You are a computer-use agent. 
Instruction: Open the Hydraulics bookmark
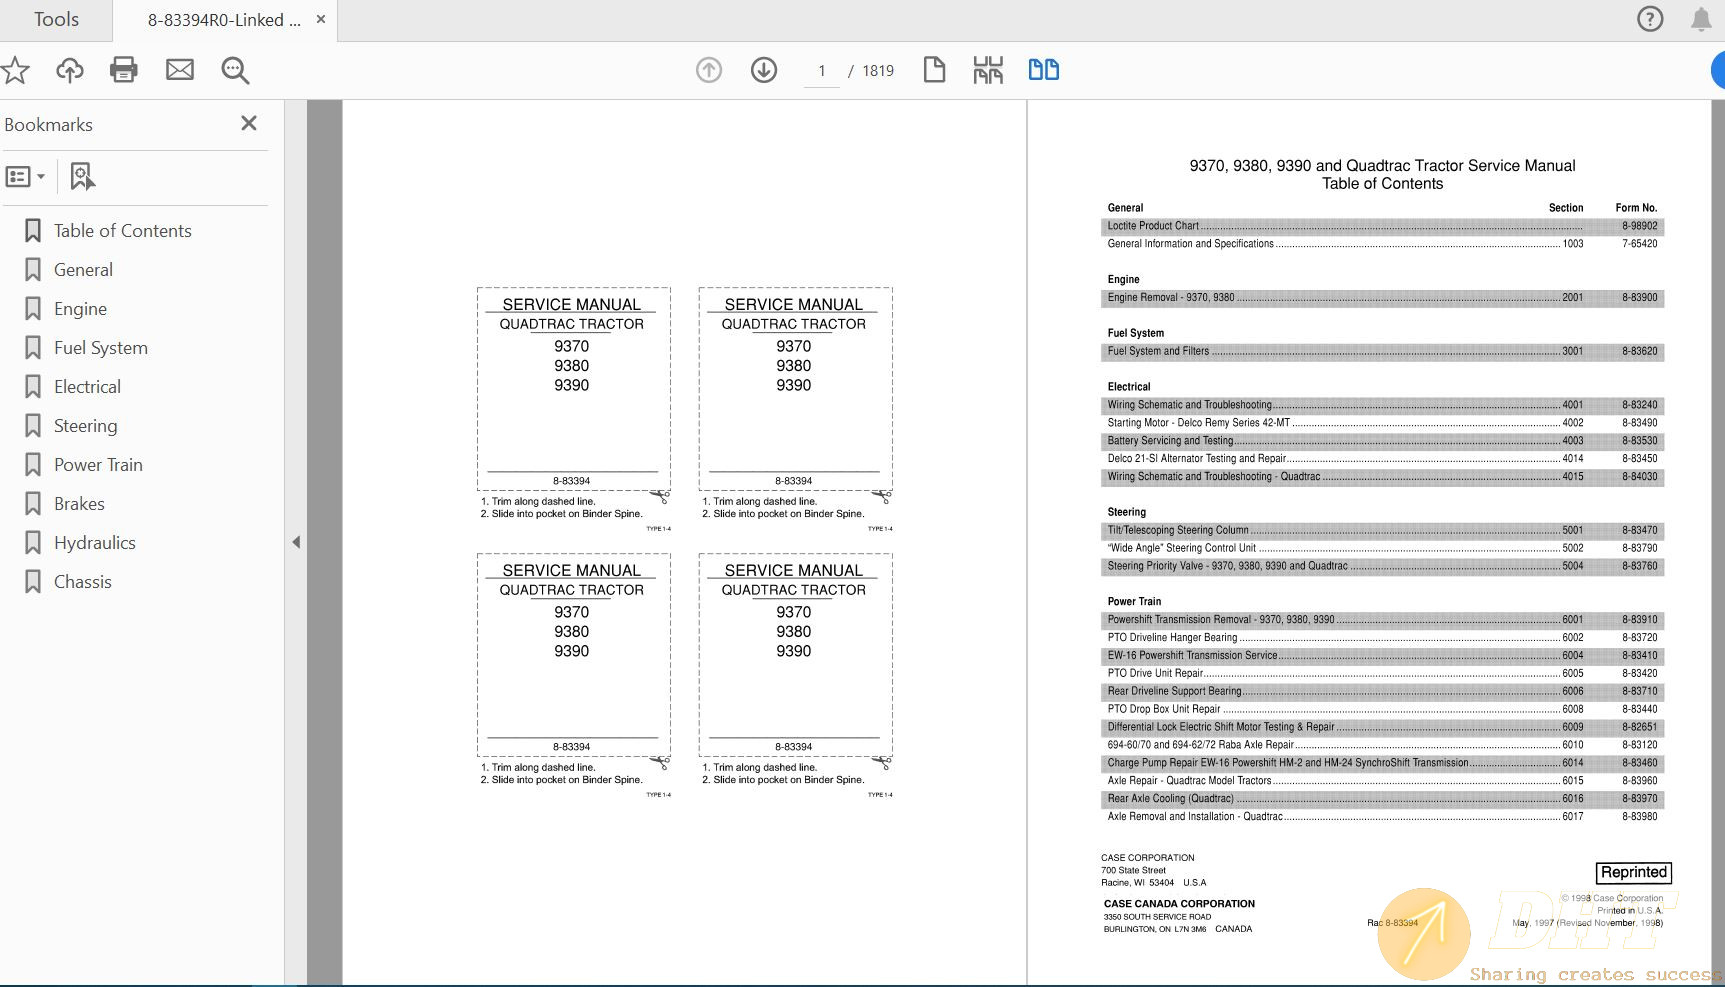pyautogui.click(x=94, y=543)
